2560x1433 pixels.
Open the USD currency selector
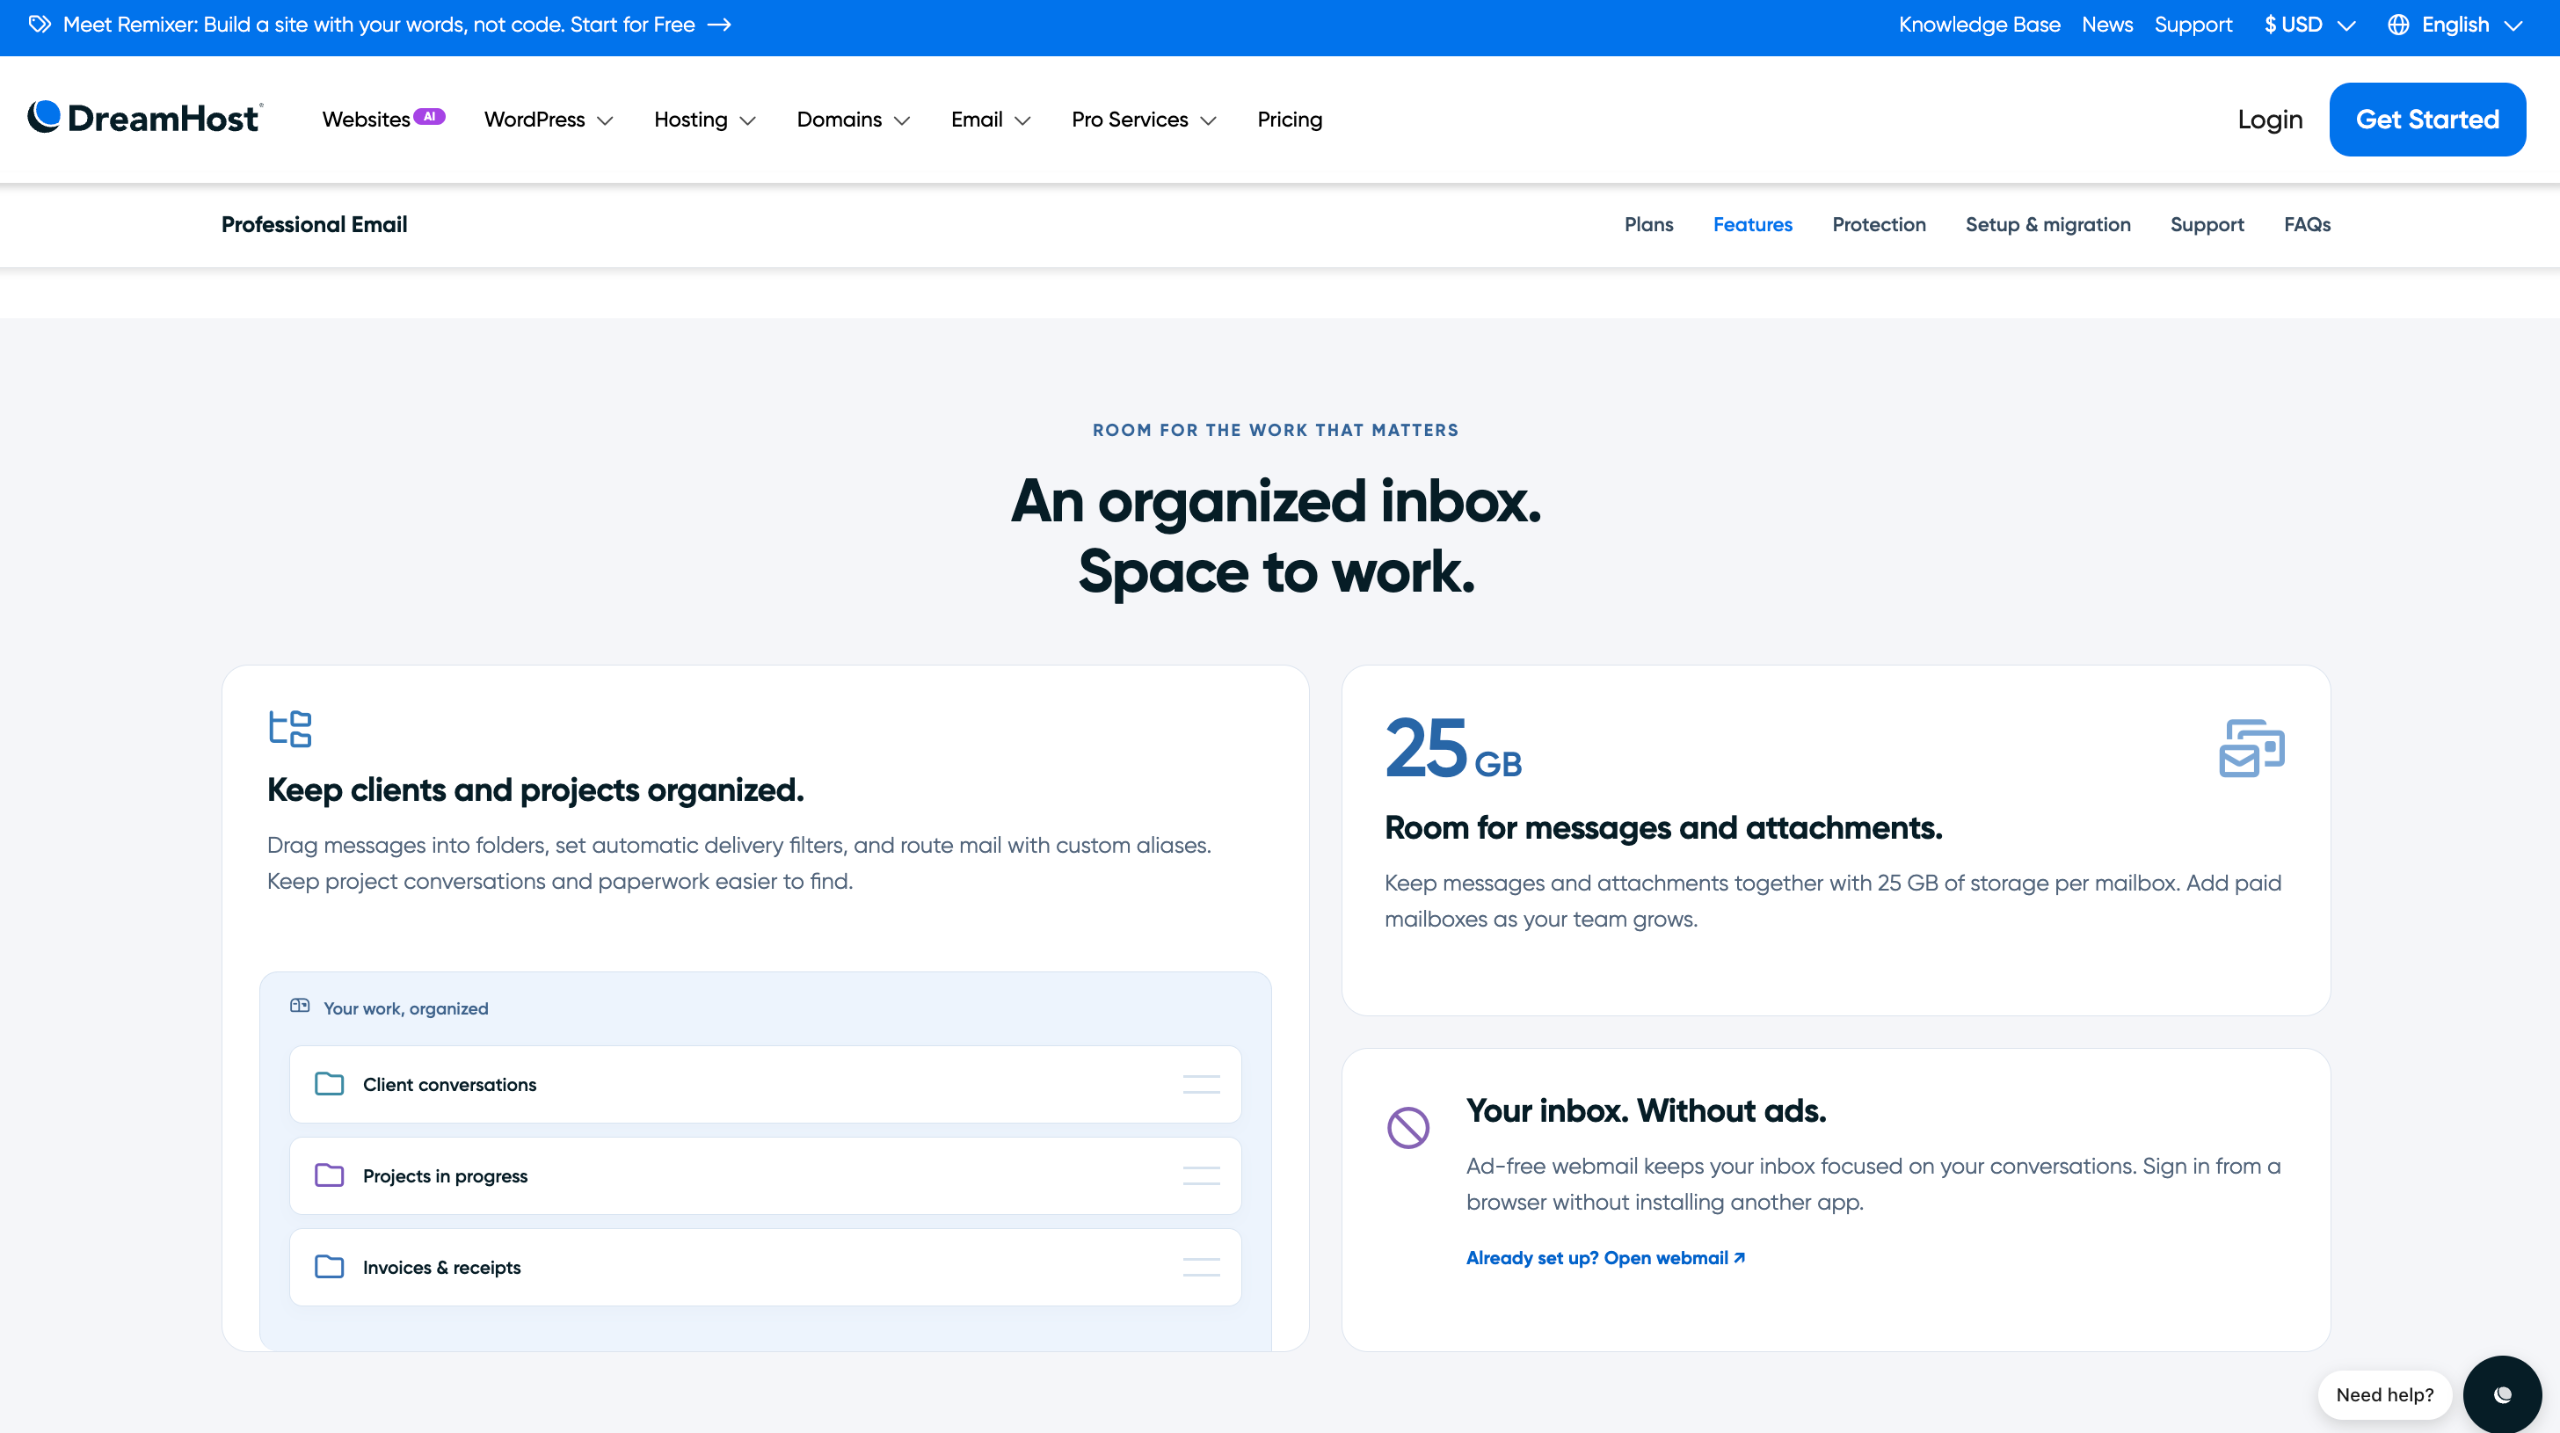tap(2310, 24)
